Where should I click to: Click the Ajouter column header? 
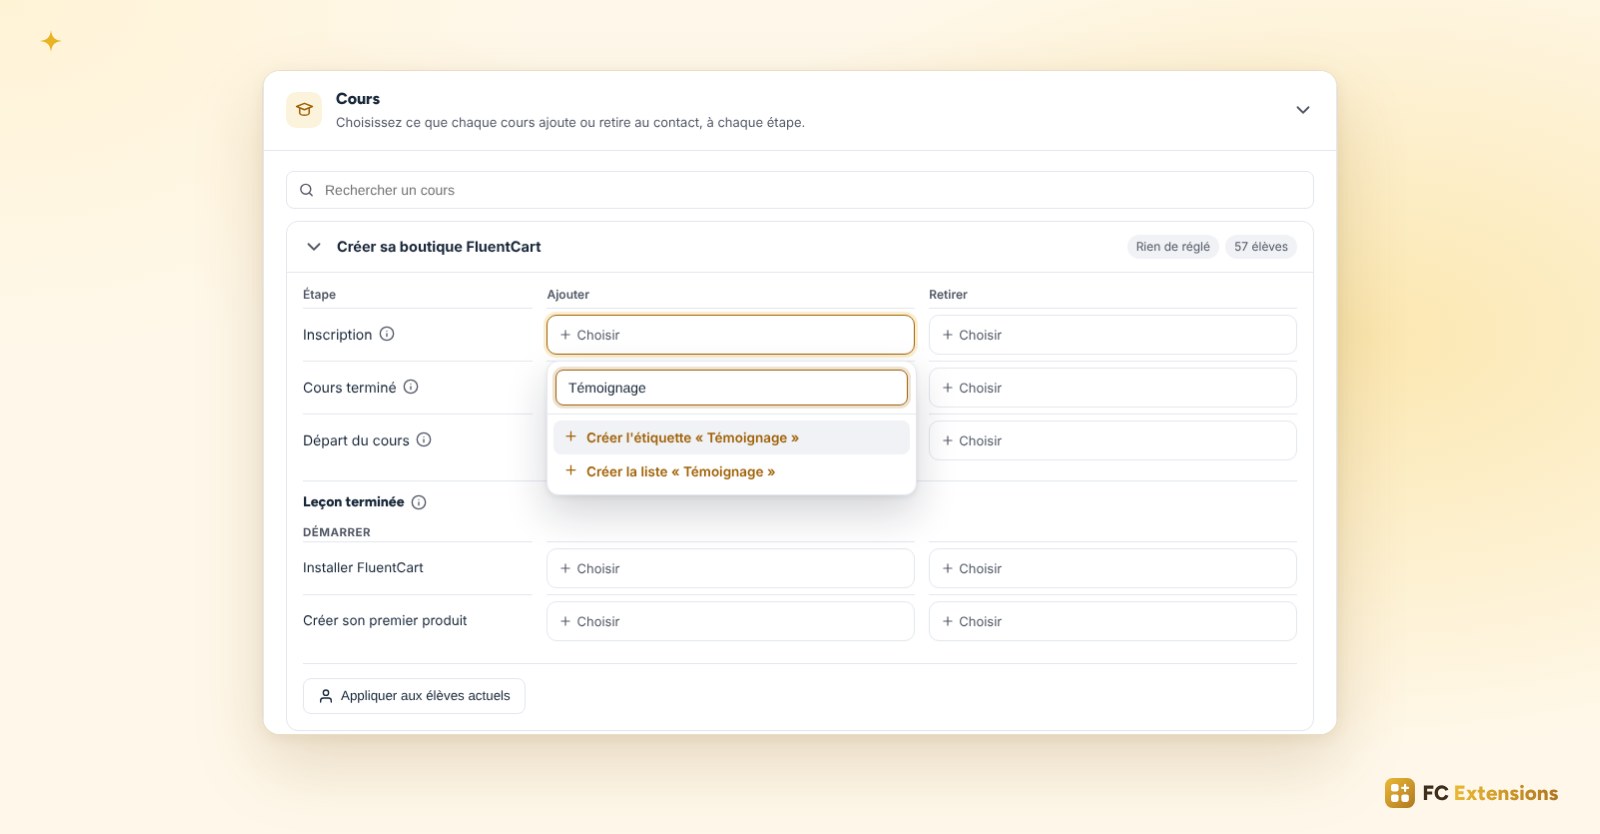(568, 294)
